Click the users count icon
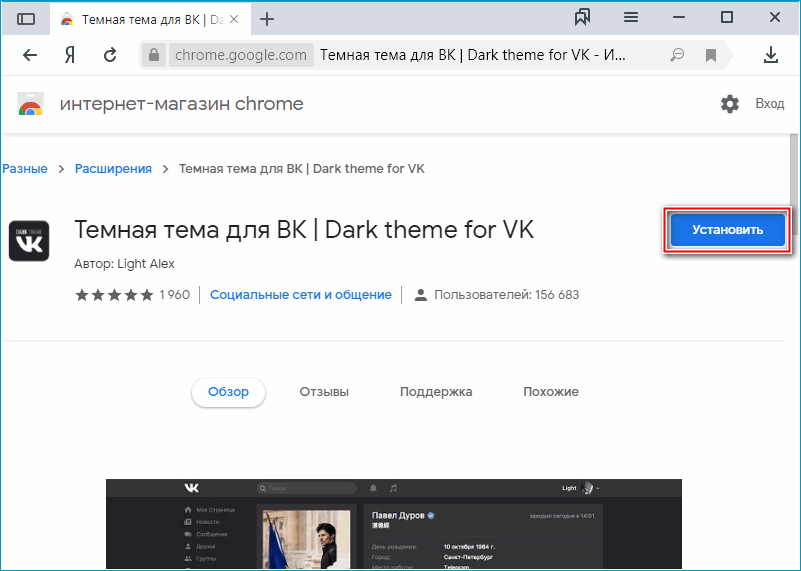 coord(420,295)
